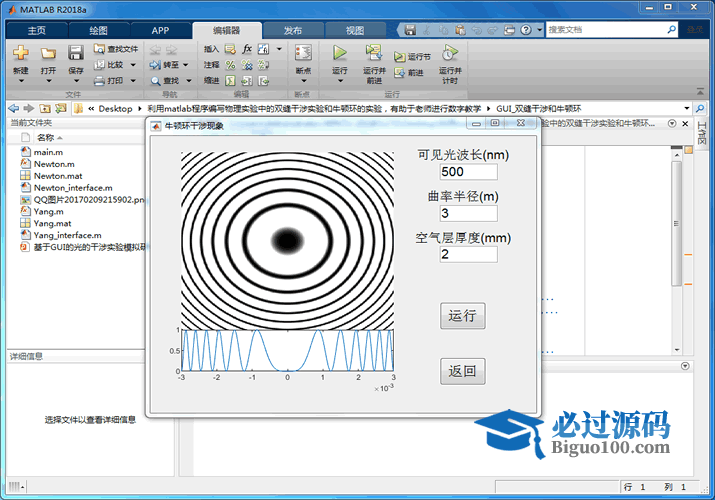
Task: Click the Run (运行) button in Newton dialog
Action: tap(462, 315)
